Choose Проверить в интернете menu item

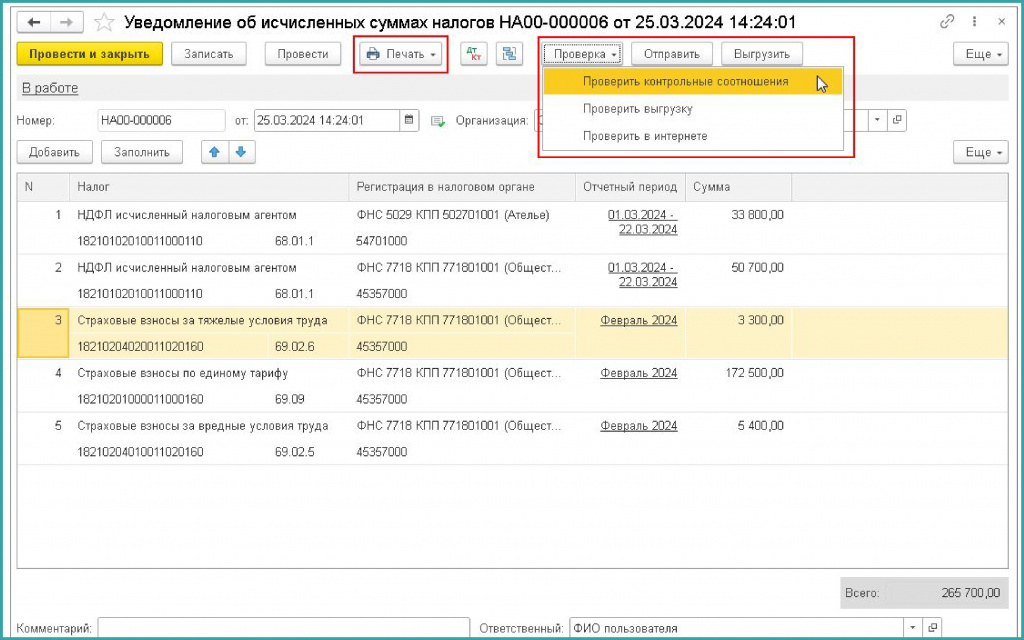click(692, 136)
